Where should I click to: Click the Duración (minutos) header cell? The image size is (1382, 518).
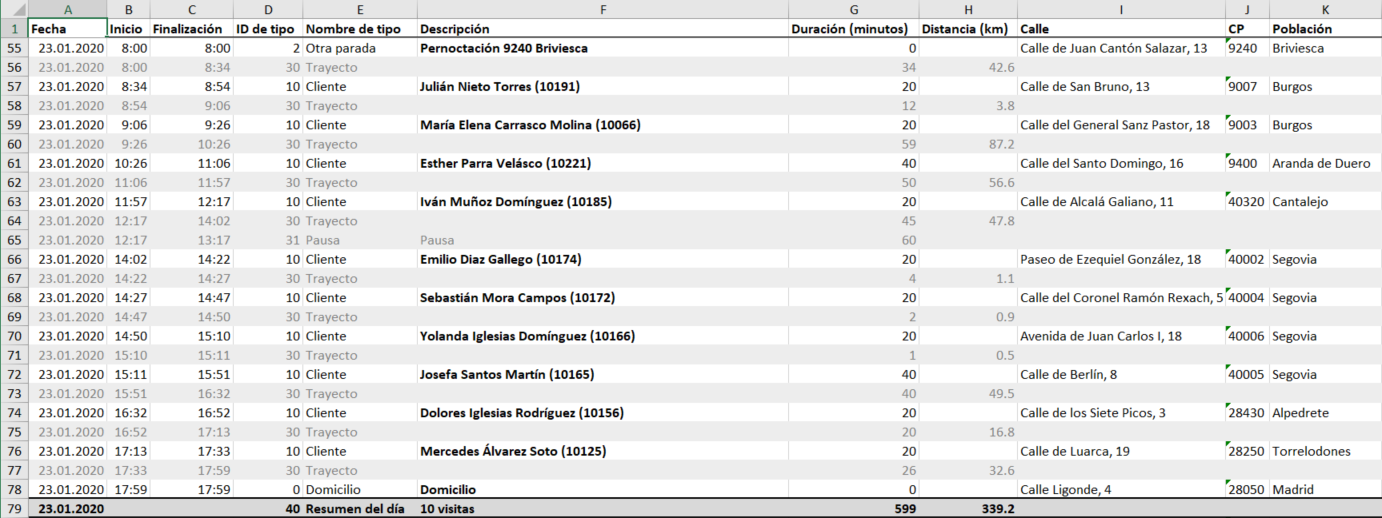(x=852, y=29)
